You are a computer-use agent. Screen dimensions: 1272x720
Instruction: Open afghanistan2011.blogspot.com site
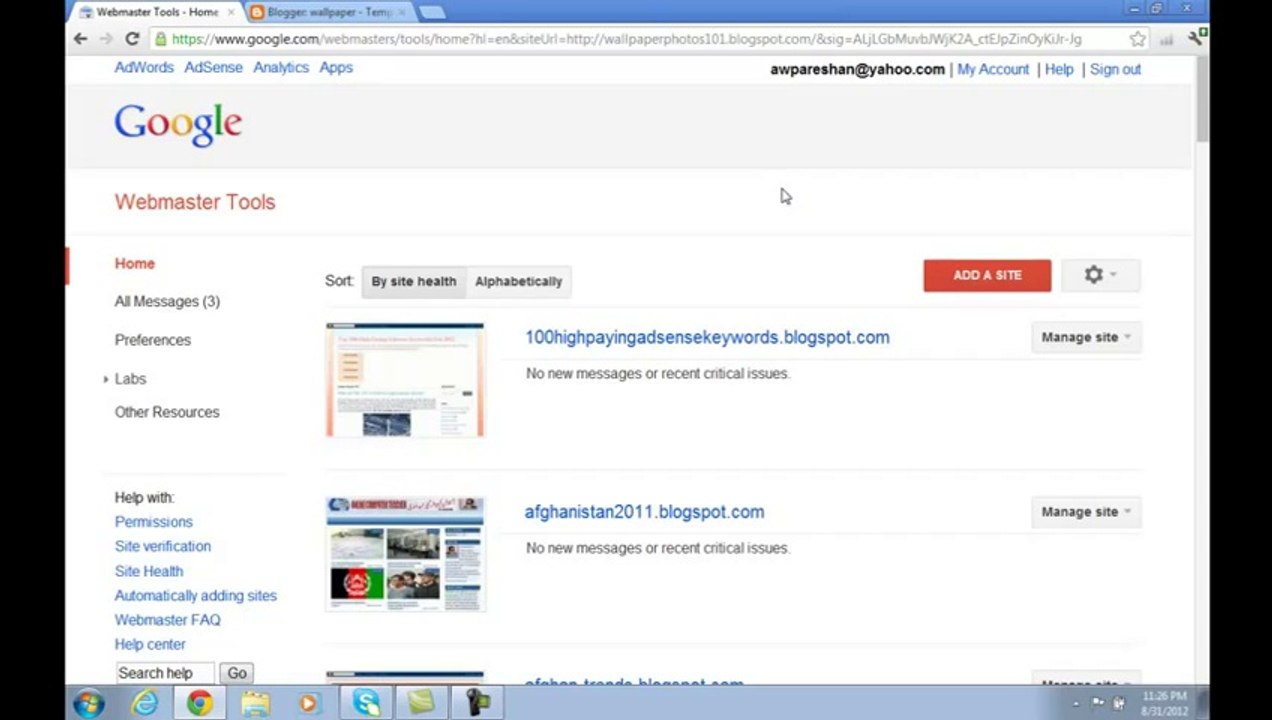click(x=644, y=512)
